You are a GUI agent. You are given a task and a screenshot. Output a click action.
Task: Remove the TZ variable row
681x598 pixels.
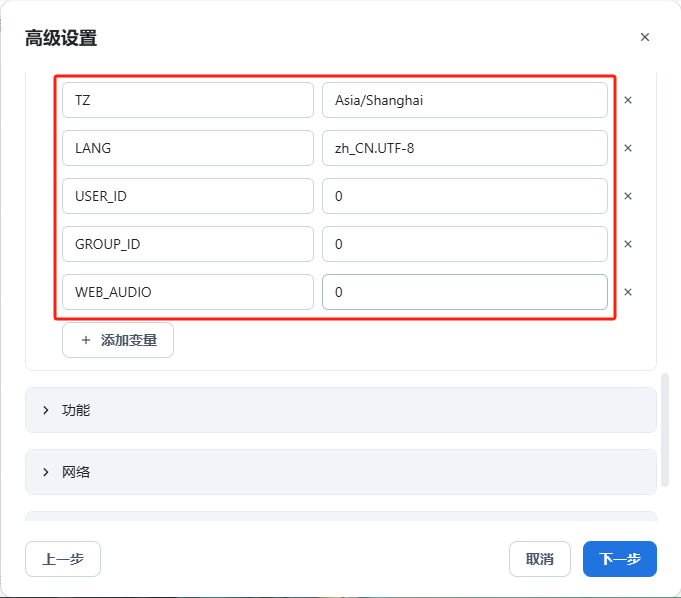point(628,100)
